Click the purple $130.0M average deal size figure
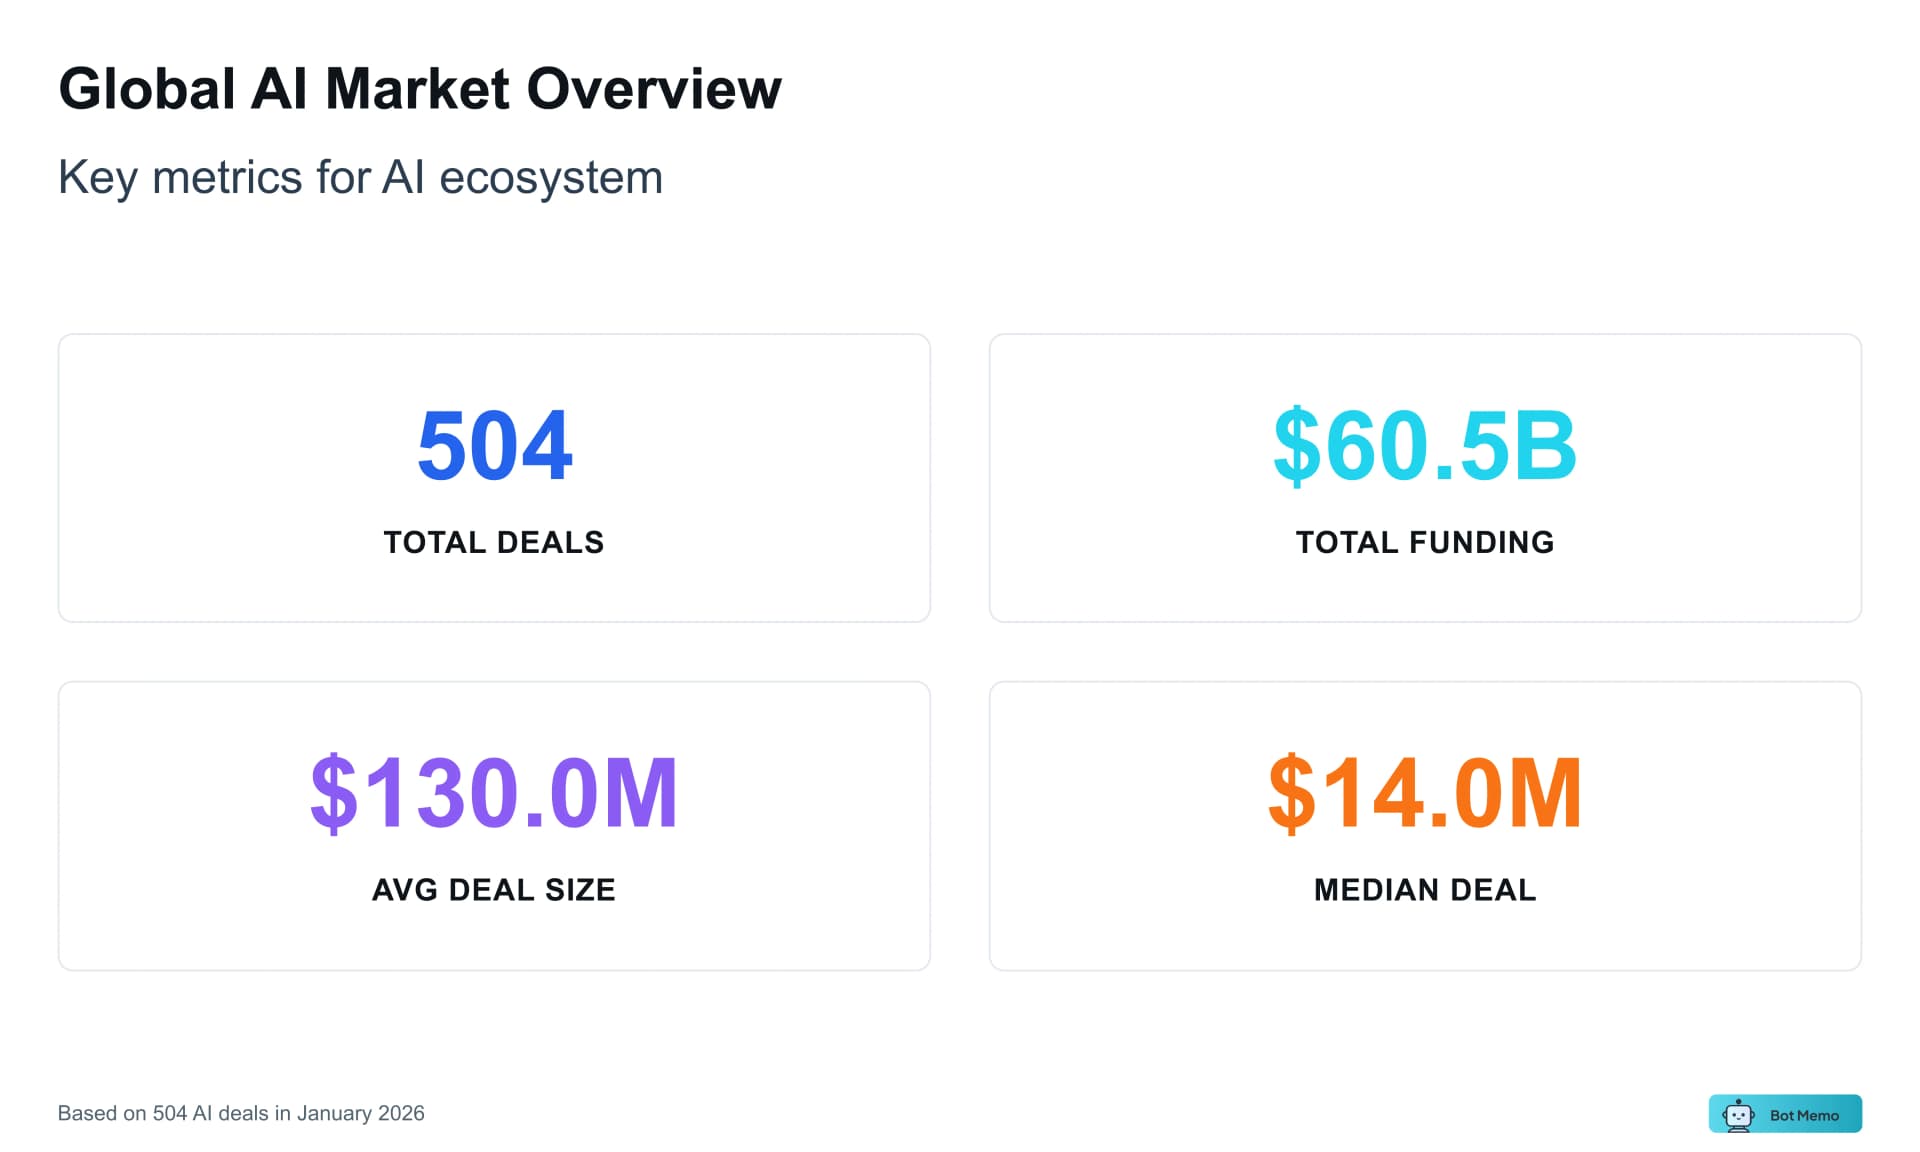This screenshot has width=1920, height=1152. 494,793
